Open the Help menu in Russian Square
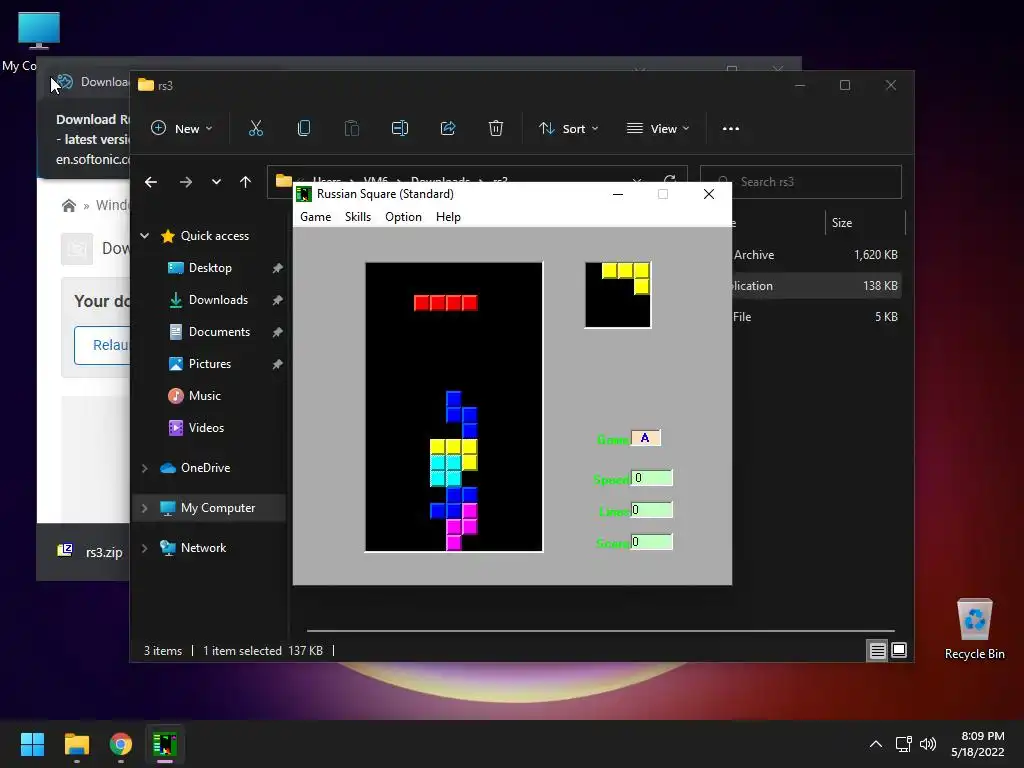 pyautogui.click(x=448, y=217)
